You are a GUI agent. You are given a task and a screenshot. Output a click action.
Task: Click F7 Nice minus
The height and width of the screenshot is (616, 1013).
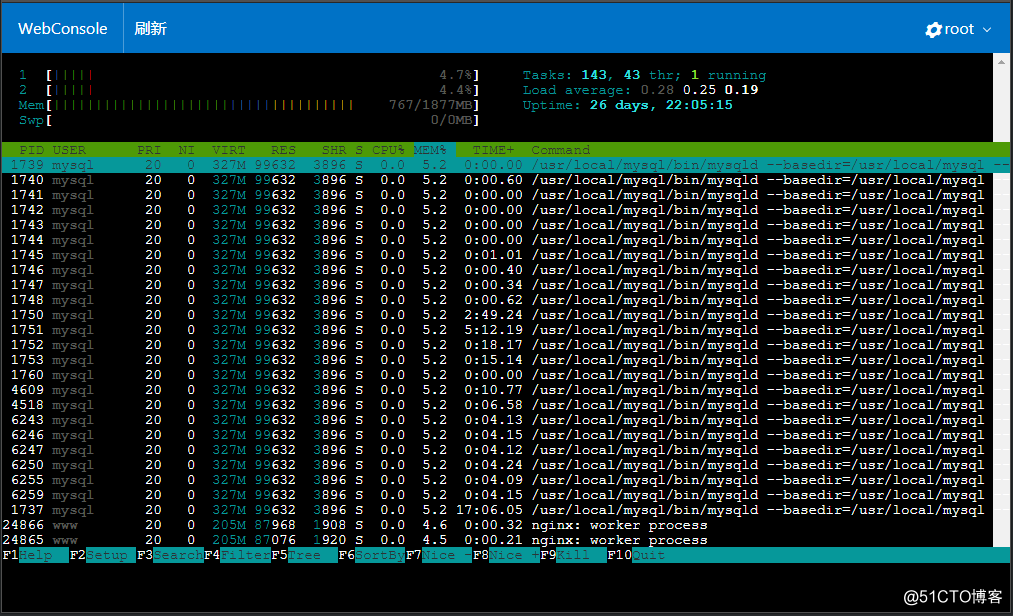pos(439,555)
